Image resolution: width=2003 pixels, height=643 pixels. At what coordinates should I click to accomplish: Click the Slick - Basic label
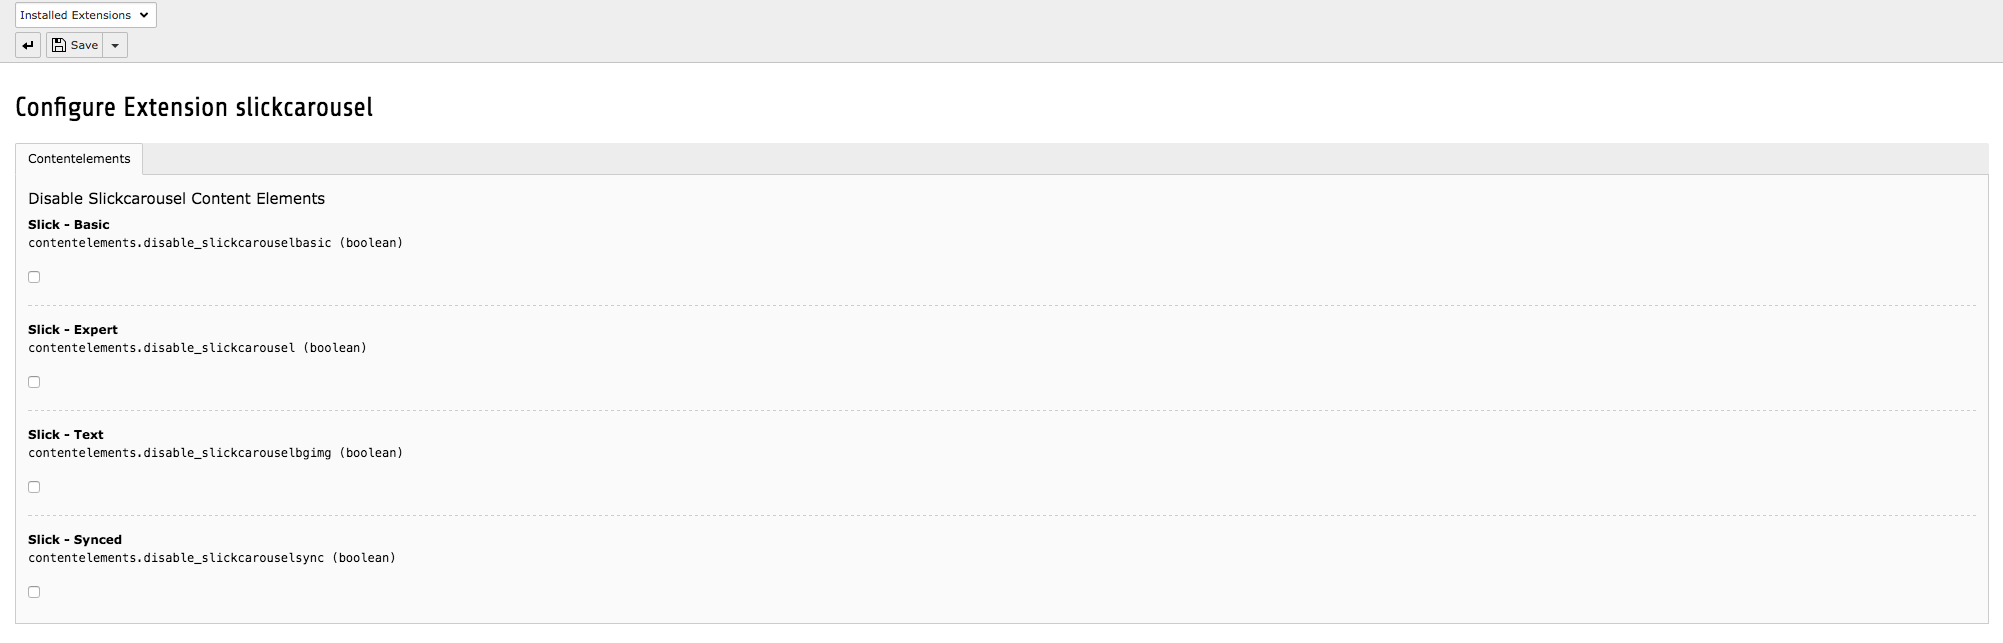pyautogui.click(x=69, y=225)
